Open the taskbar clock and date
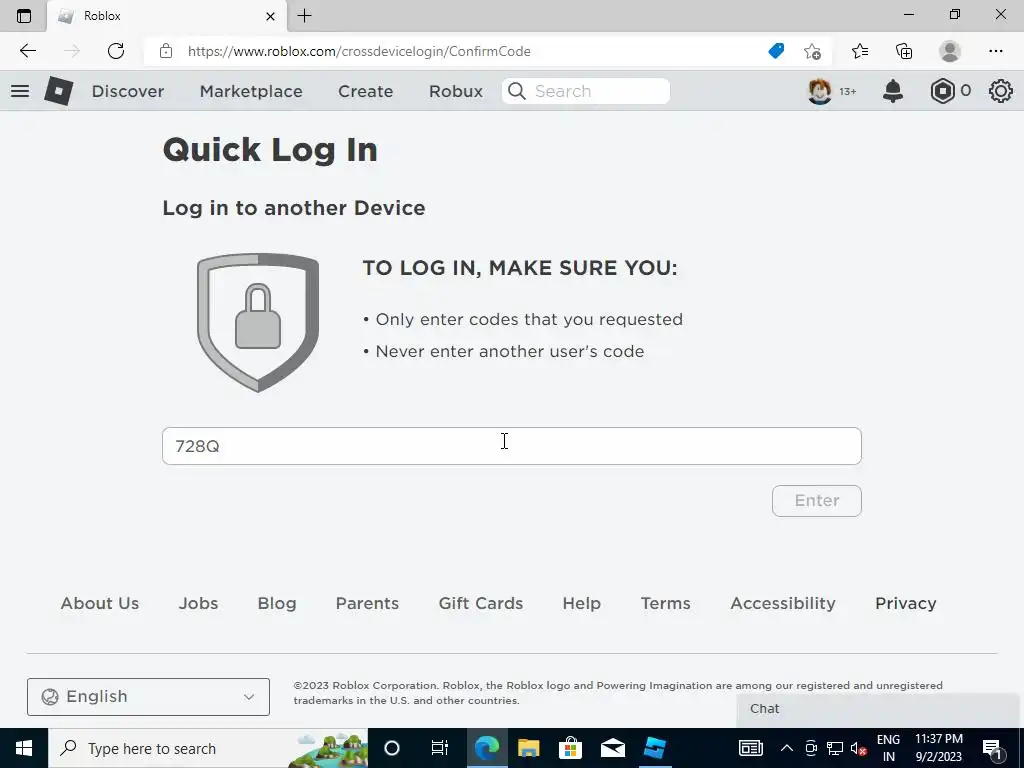This screenshot has width=1024, height=768. pyautogui.click(x=938, y=748)
